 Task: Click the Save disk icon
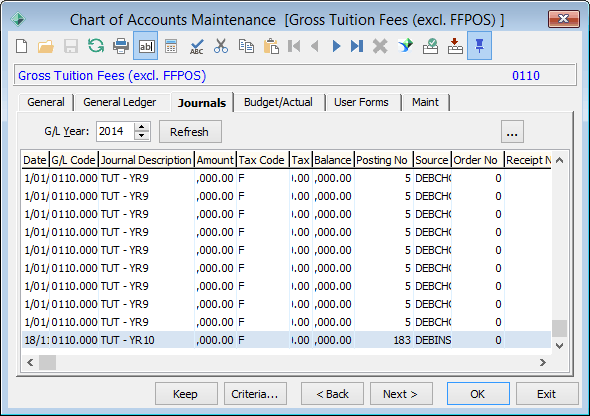(71, 46)
